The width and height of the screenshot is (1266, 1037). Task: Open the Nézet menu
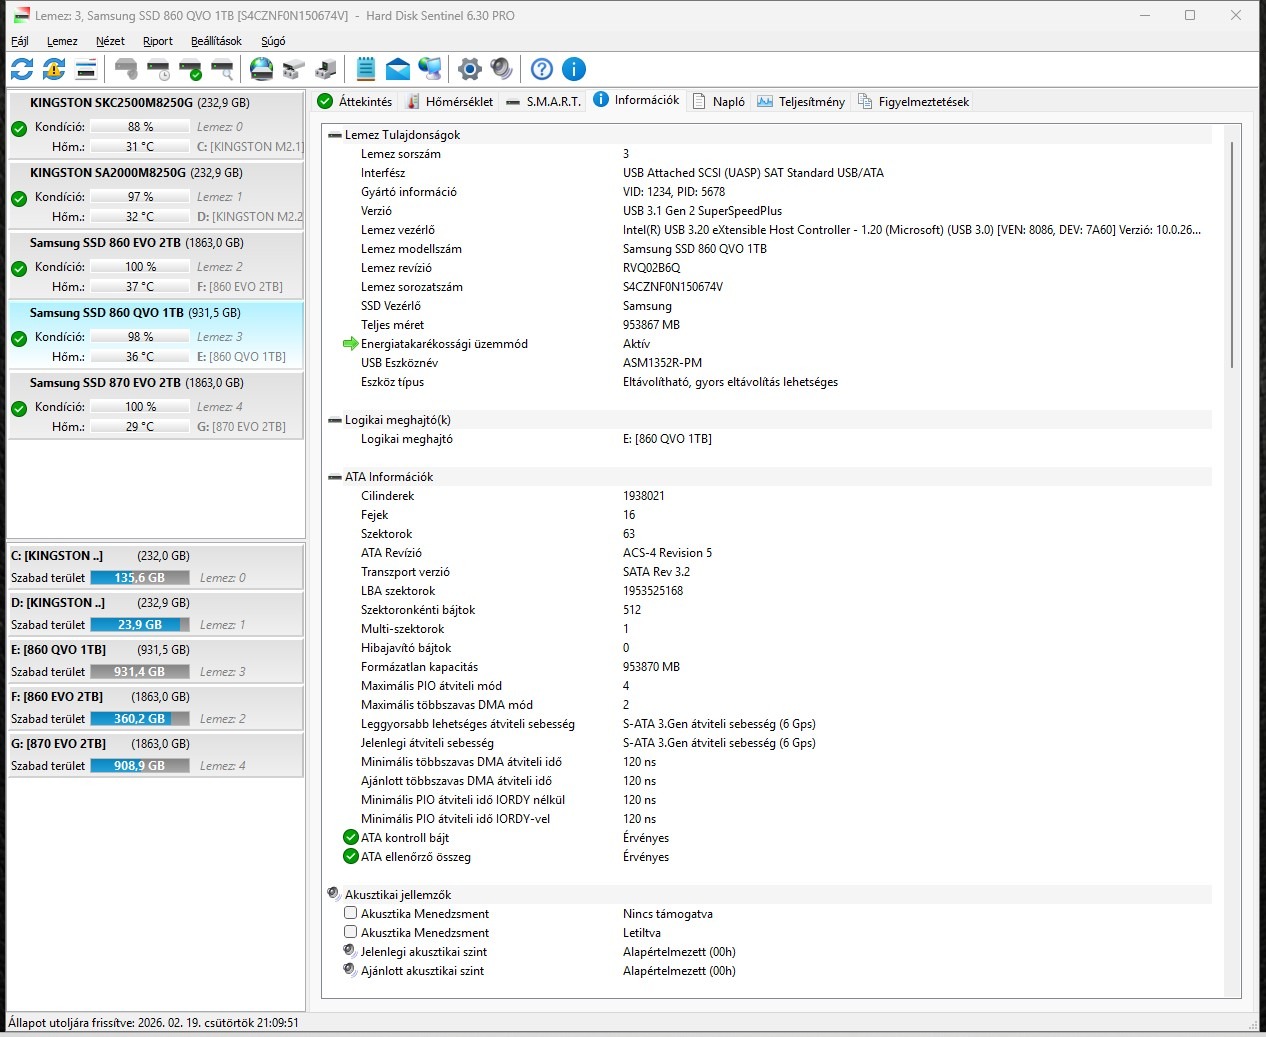(110, 41)
